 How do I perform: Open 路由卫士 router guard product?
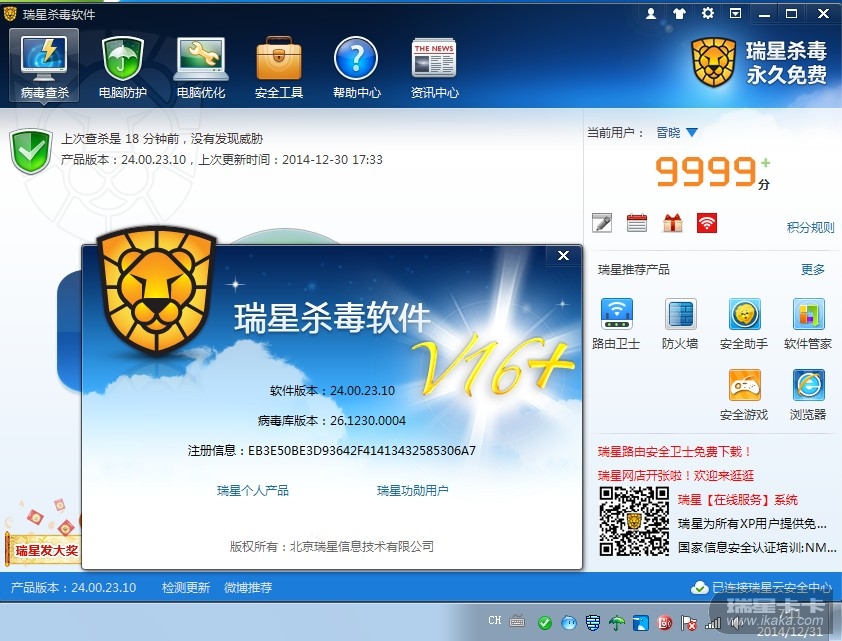616,324
